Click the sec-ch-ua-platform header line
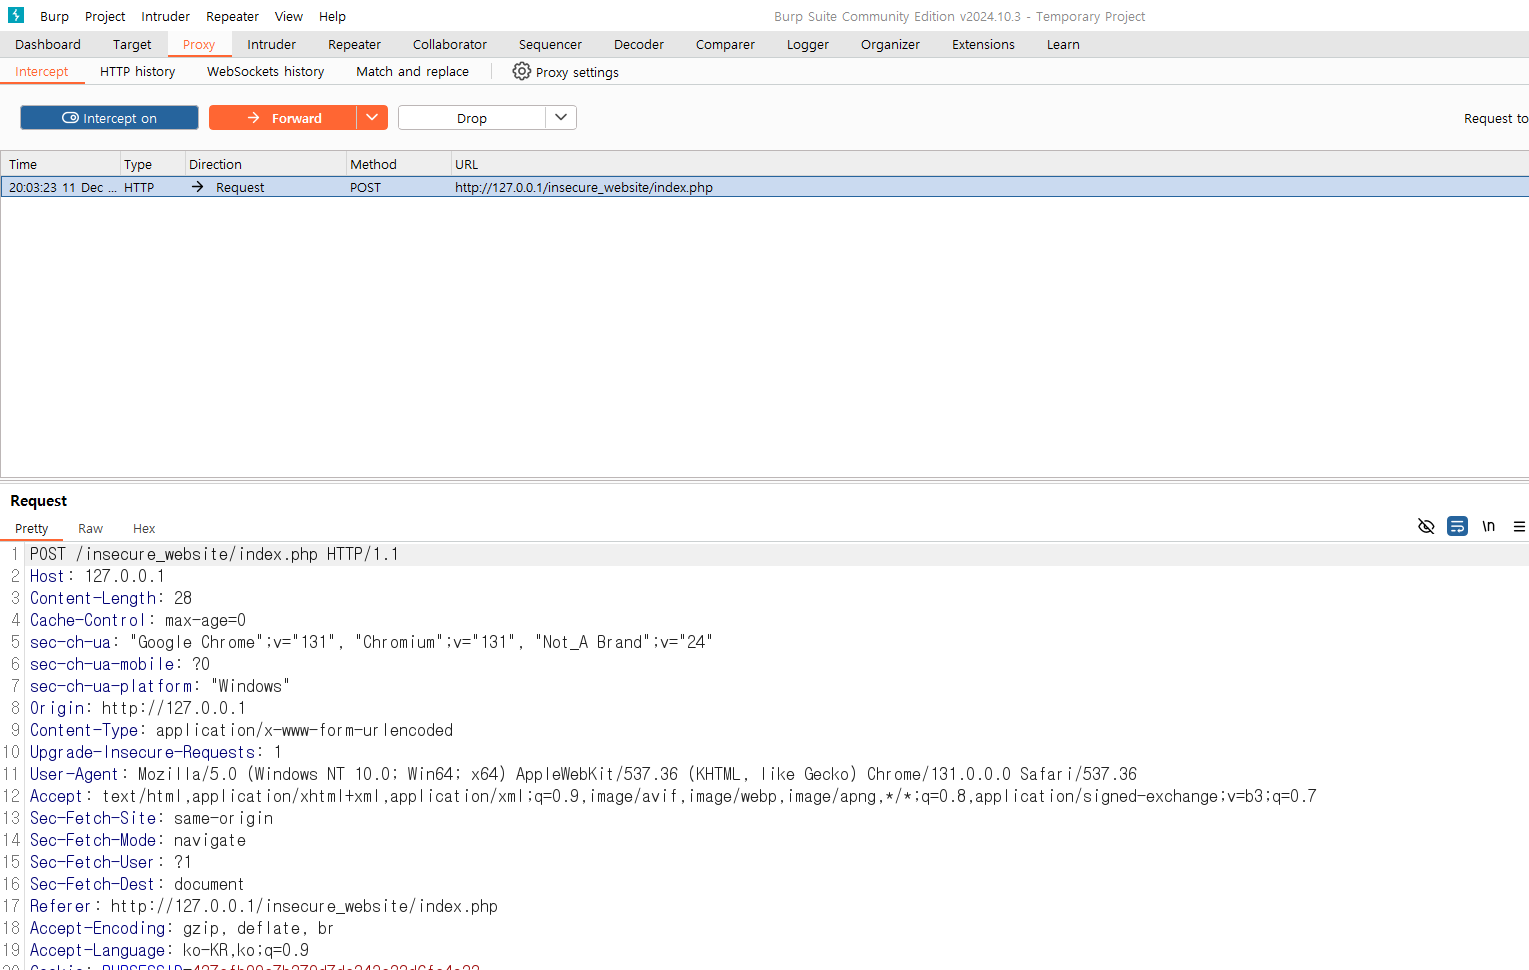This screenshot has height=970, width=1529. click(x=160, y=686)
